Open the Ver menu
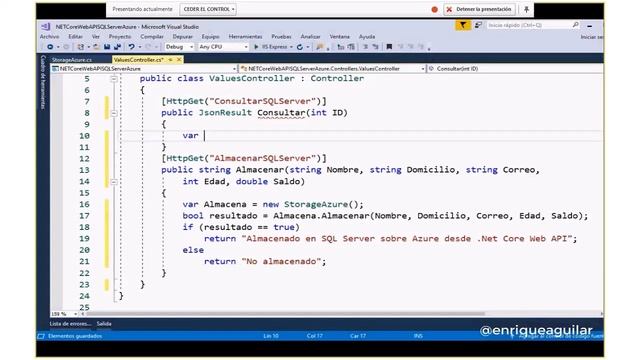 pyautogui.click(x=96, y=37)
